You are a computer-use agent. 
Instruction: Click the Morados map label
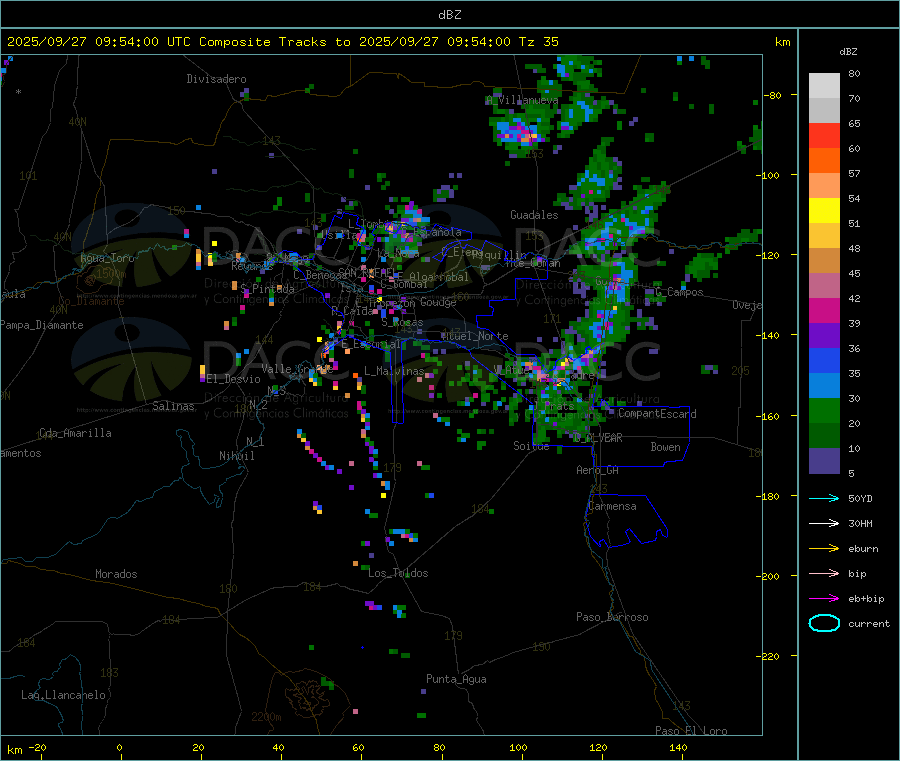[x=116, y=574]
